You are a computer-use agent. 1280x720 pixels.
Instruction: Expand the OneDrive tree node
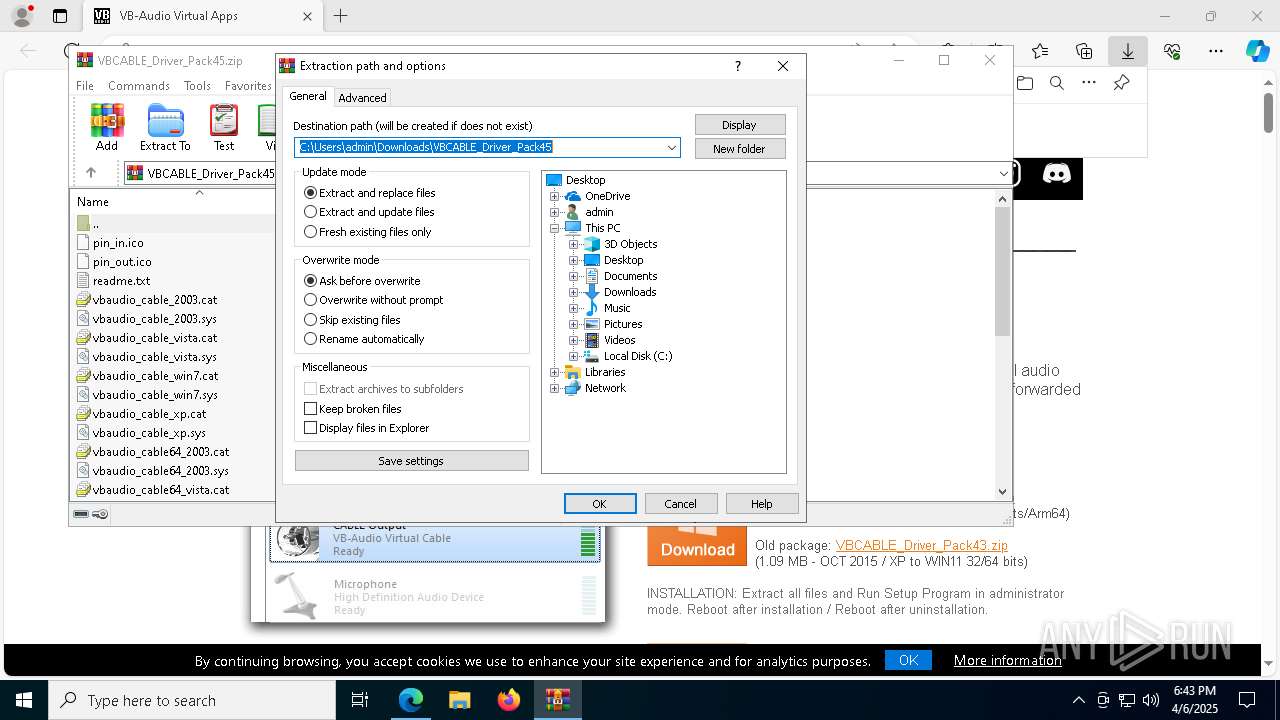pyautogui.click(x=555, y=196)
